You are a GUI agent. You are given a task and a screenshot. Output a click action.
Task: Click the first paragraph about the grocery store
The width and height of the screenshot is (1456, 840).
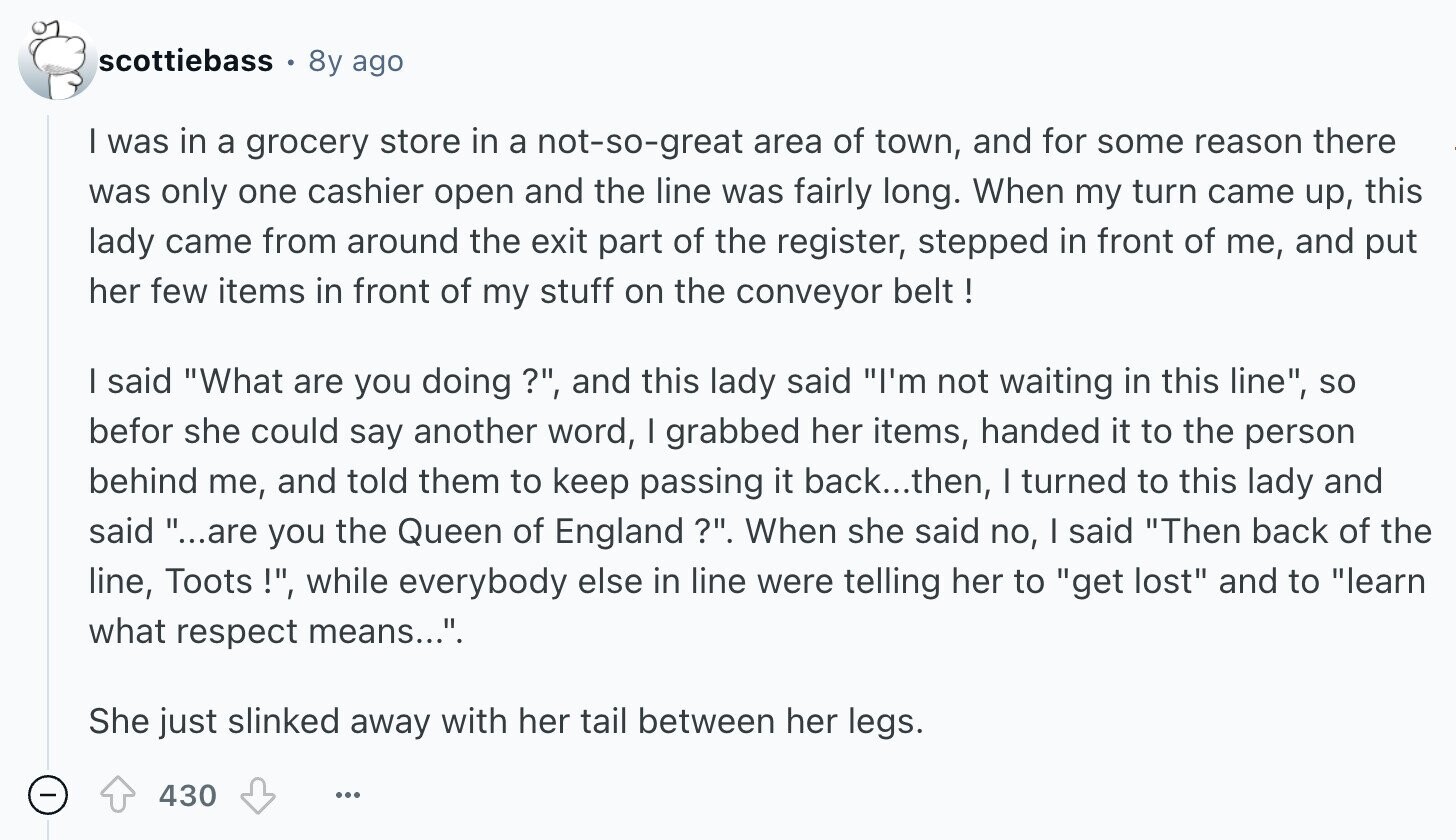755,216
